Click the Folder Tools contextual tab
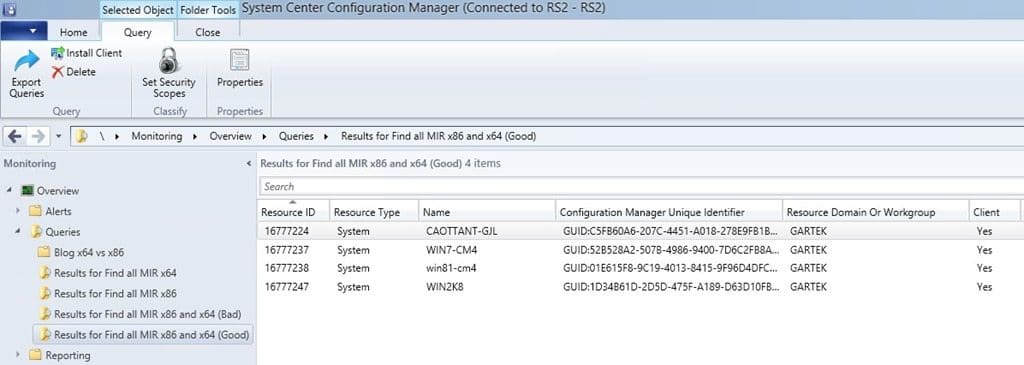 208,10
